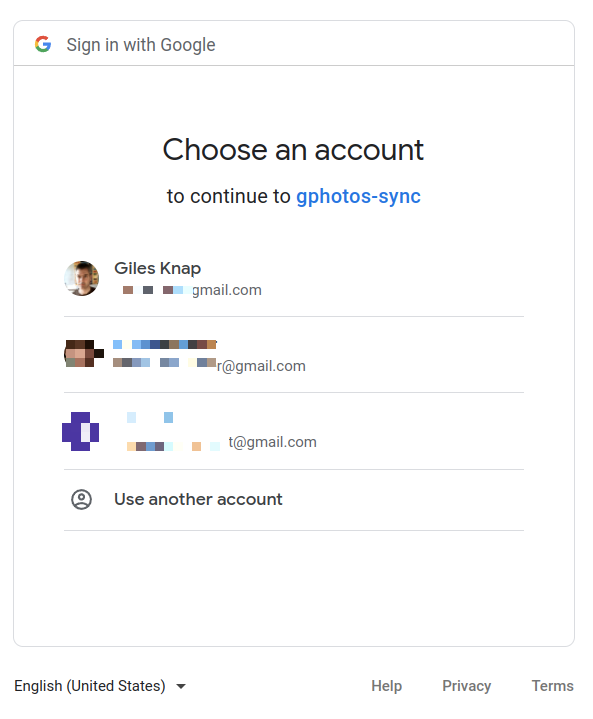Image resolution: width=593 pixels, height=719 pixels.
Task: Select the purple cross-shaped avatar icon
Action: coord(81,431)
